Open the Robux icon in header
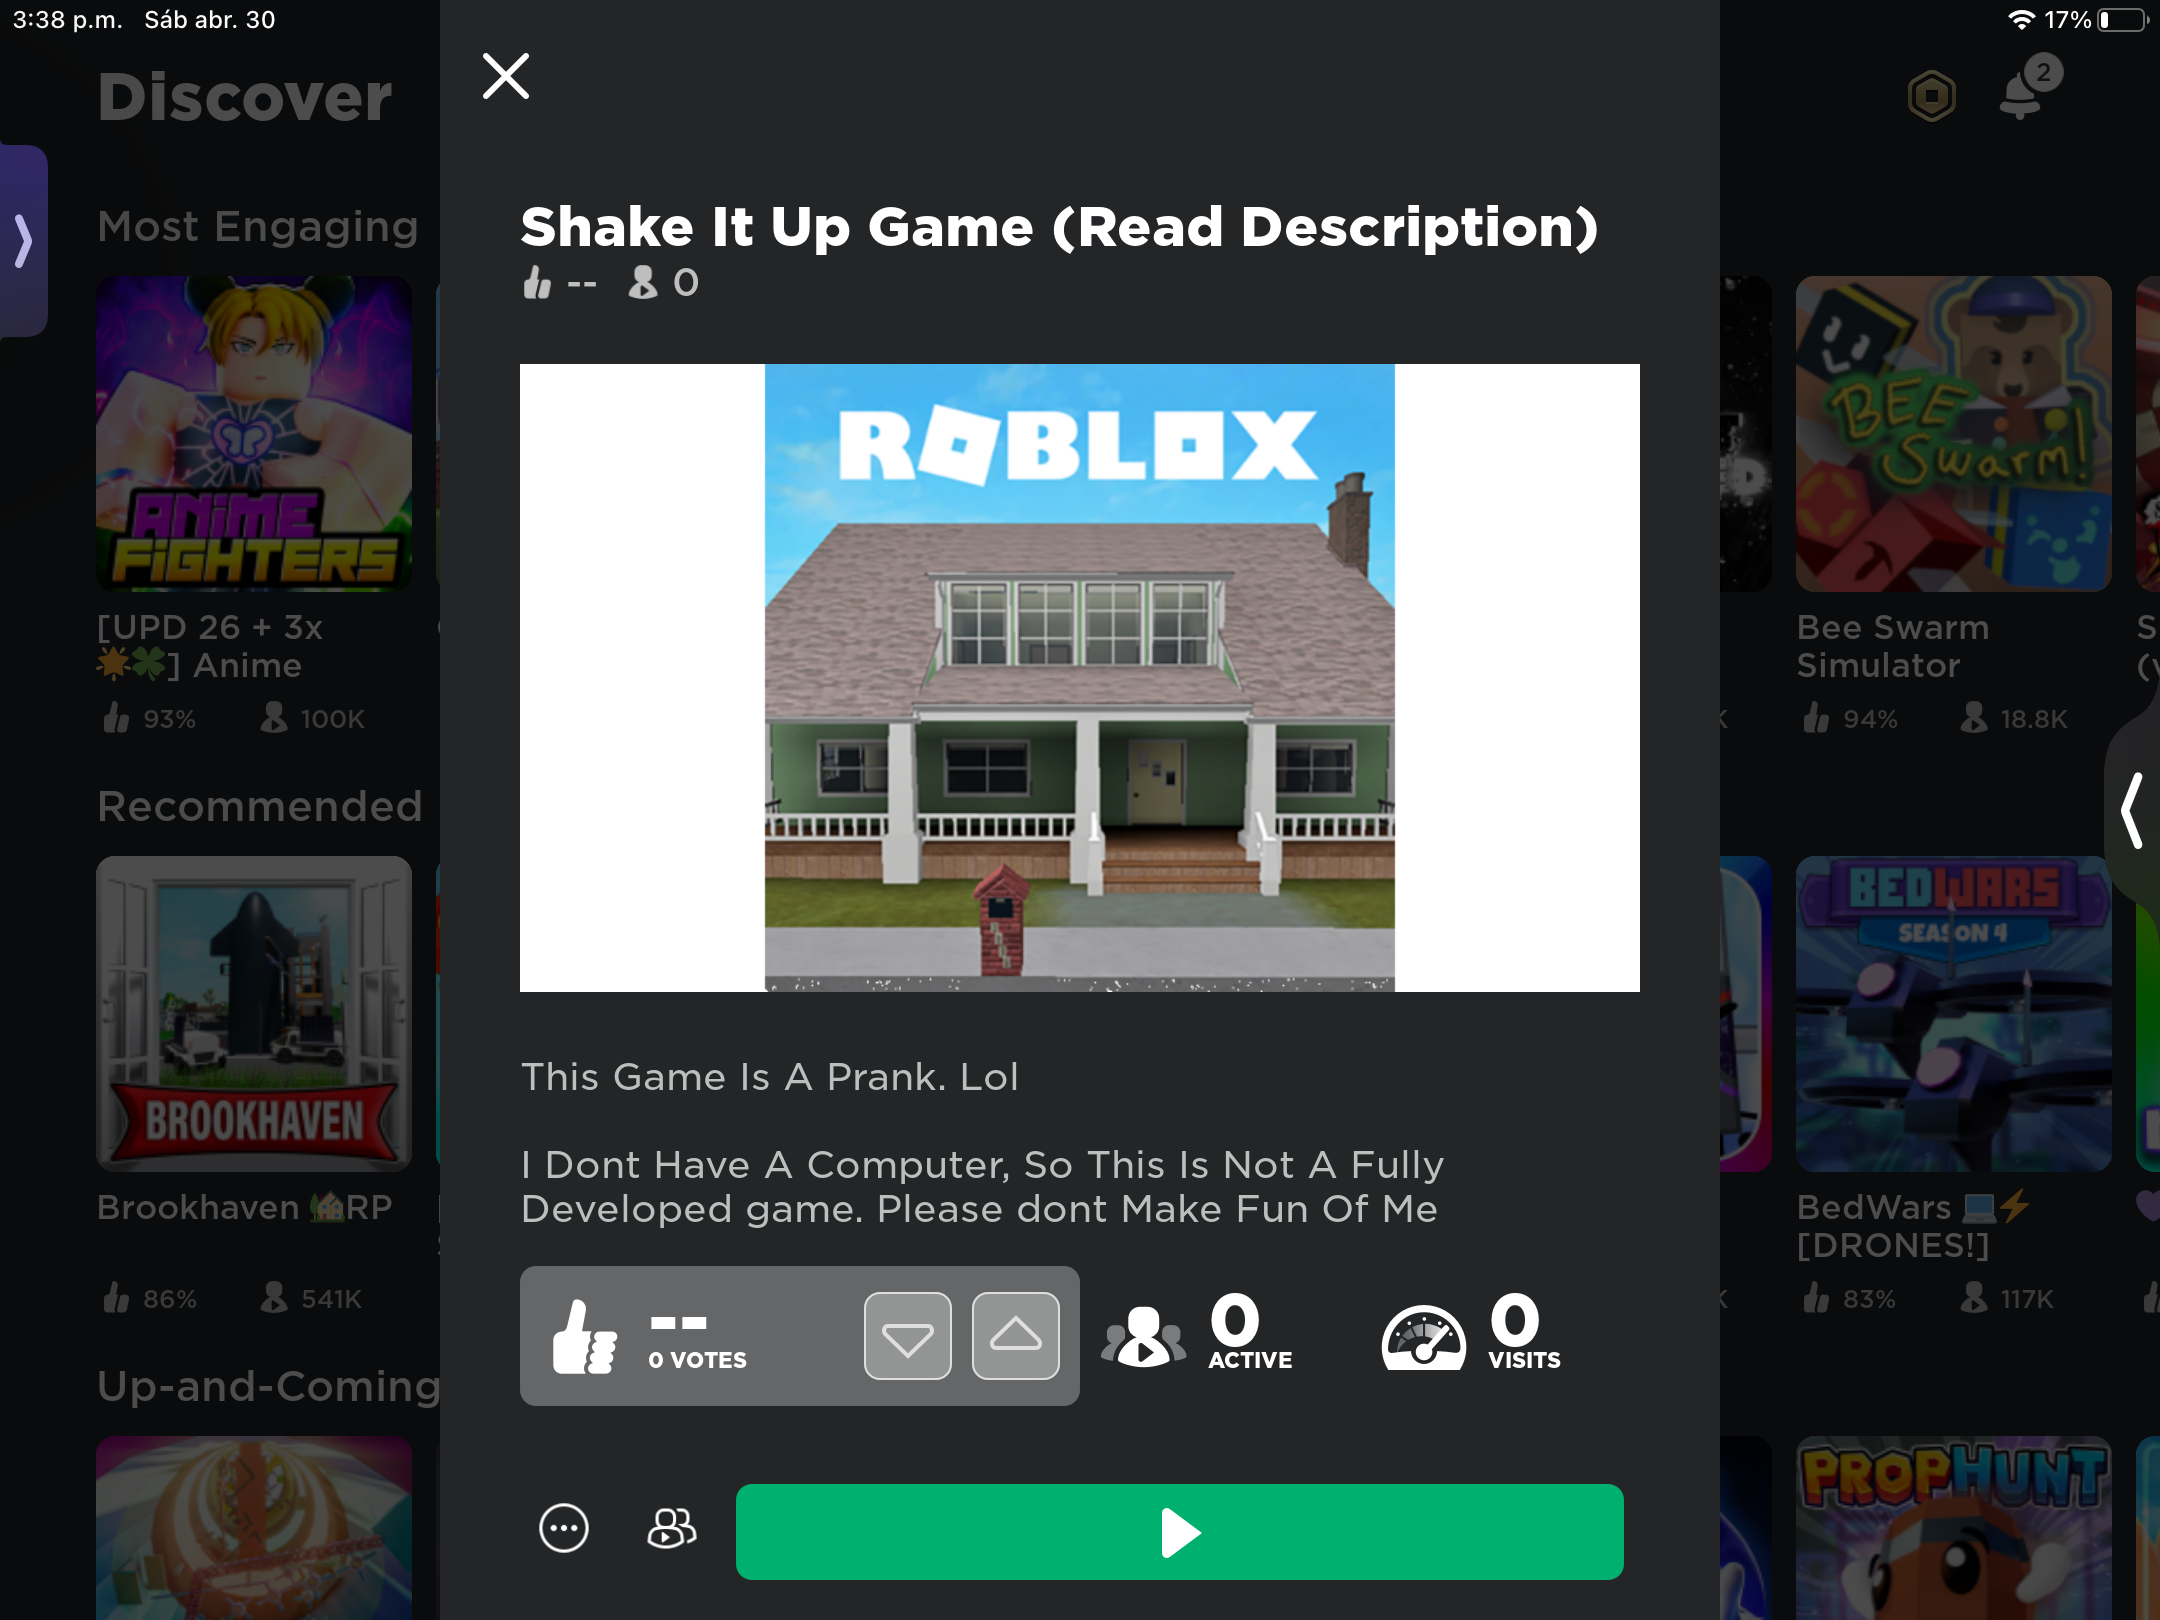The height and width of the screenshot is (1620, 2160). click(x=1932, y=96)
